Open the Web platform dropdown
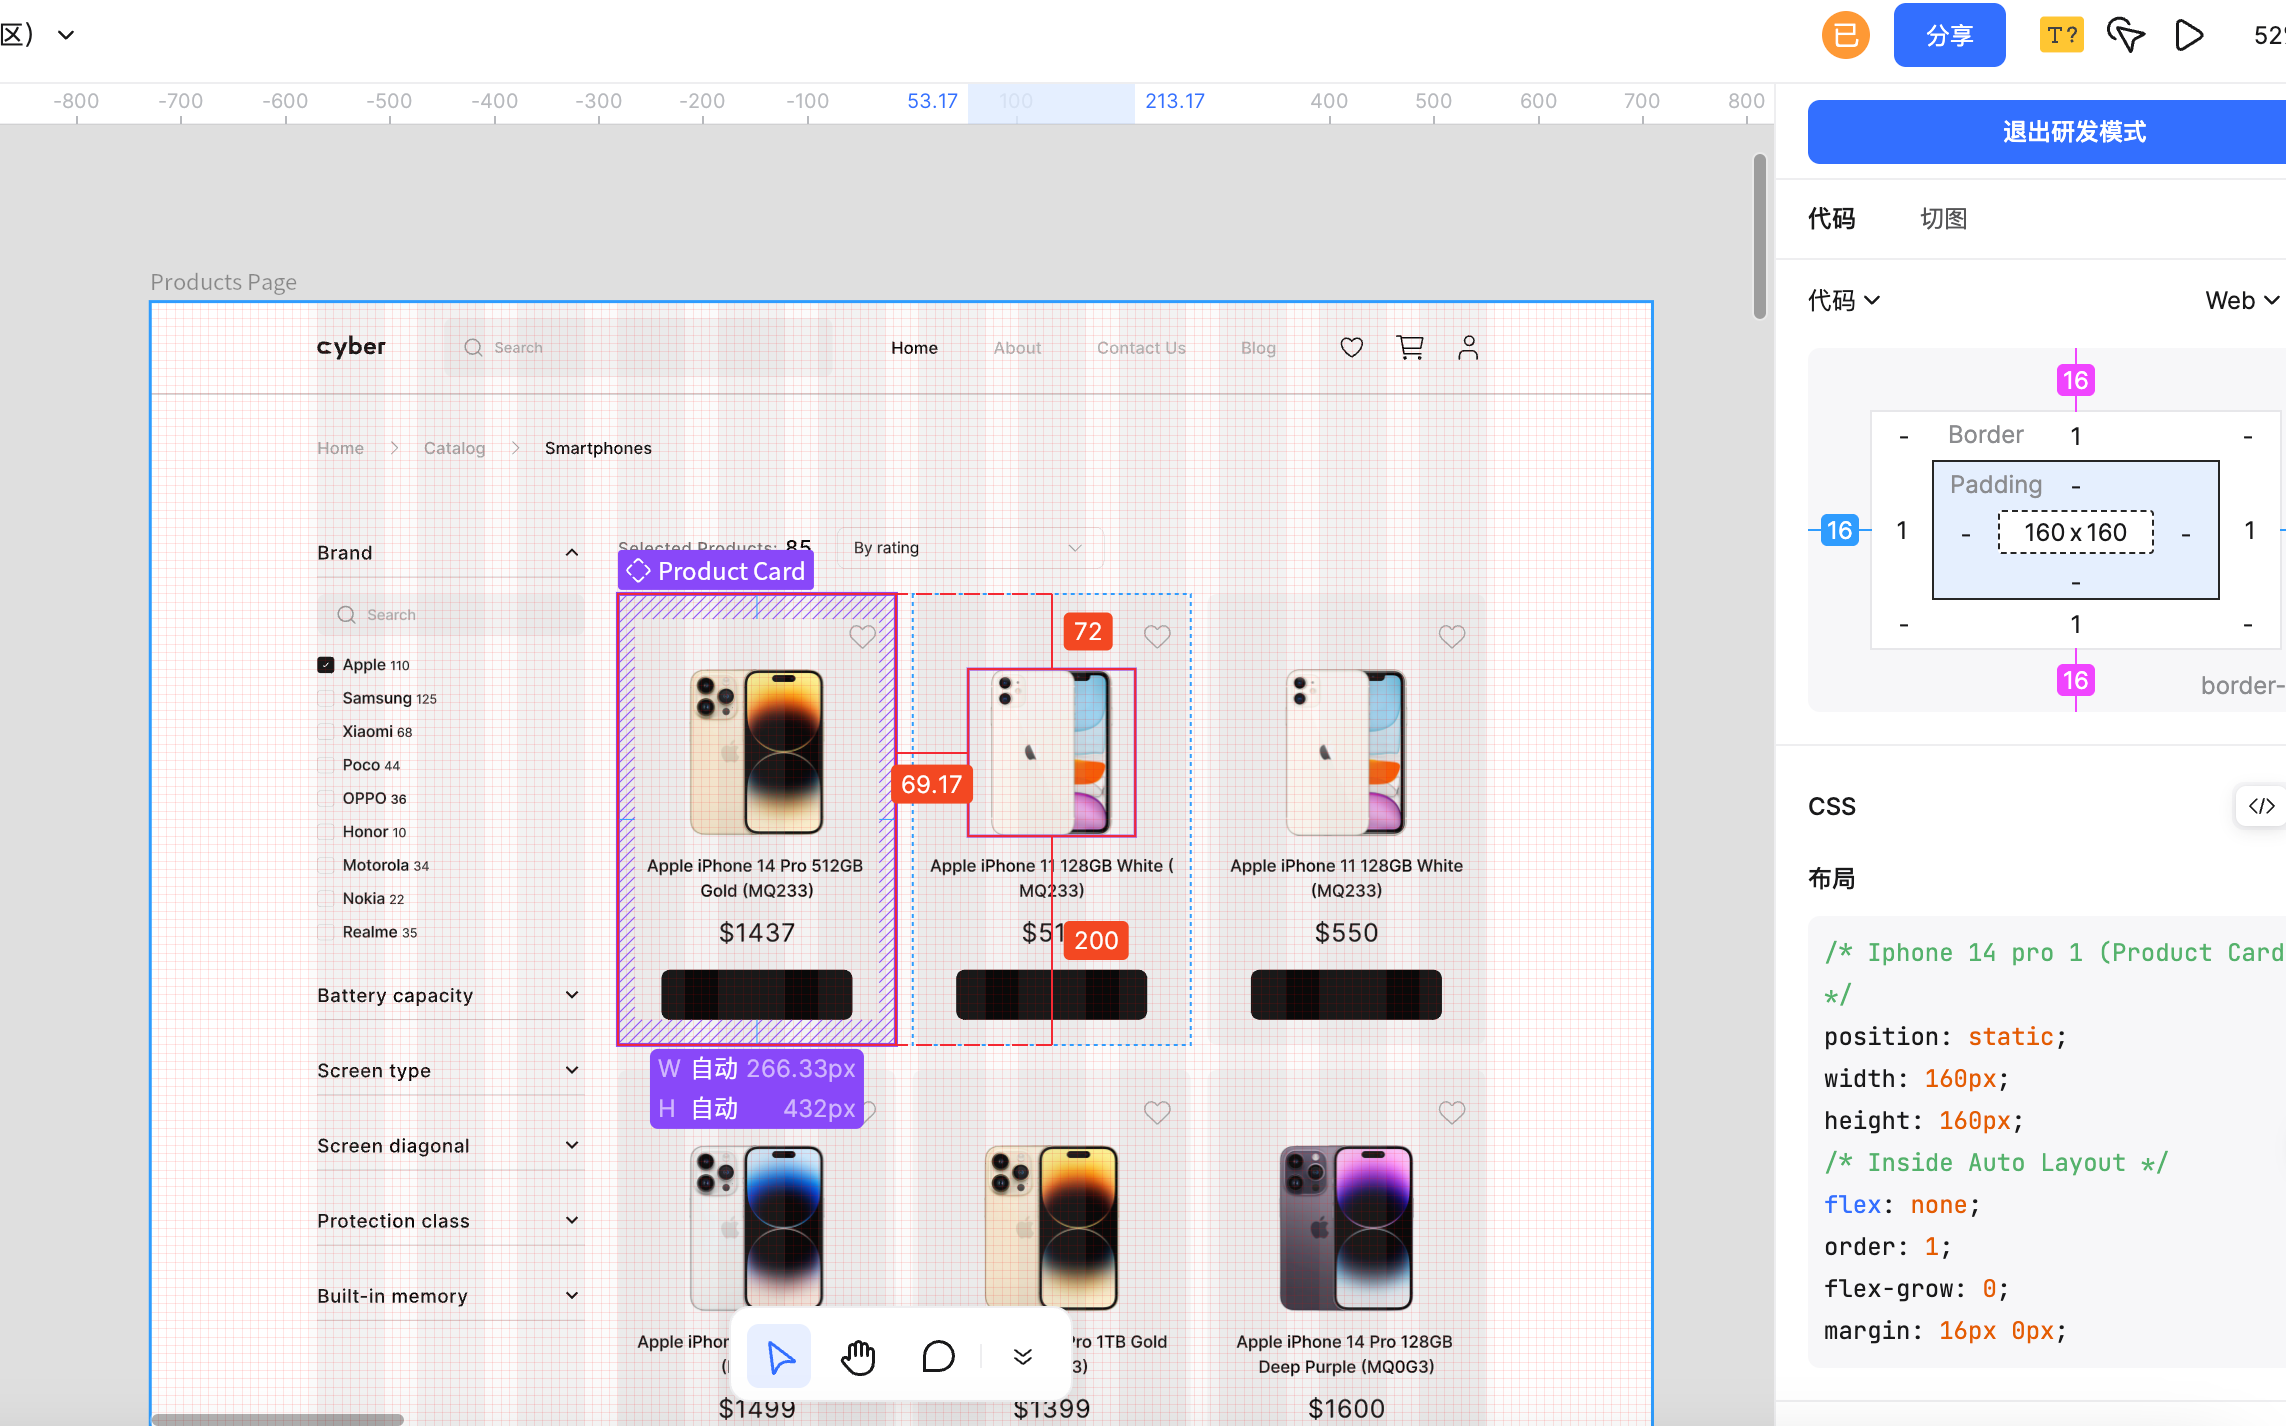The image size is (2286, 1426). 2242,301
